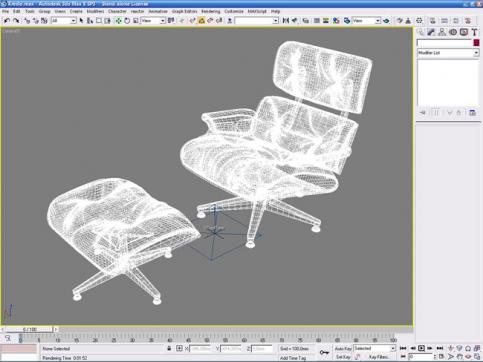This screenshot has width=483, height=362.
Task: Toggle the Set Key mode button
Action: (x=342, y=357)
